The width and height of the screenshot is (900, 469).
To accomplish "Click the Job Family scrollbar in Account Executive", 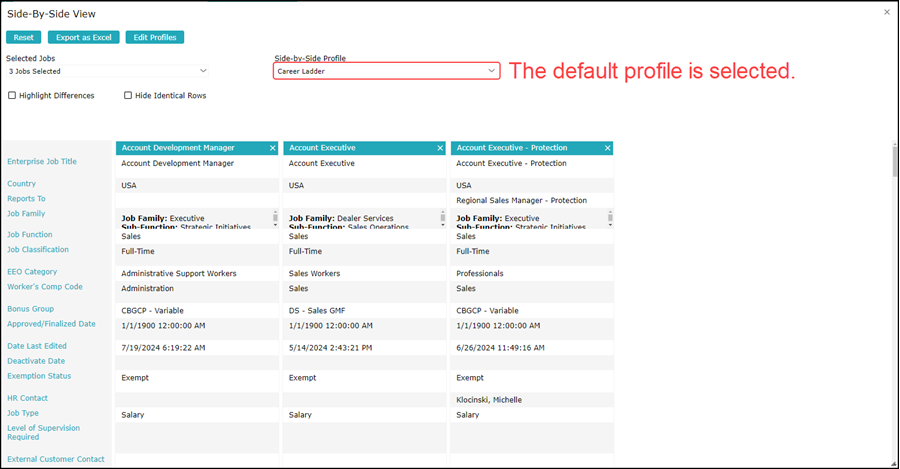I will [x=443, y=218].
